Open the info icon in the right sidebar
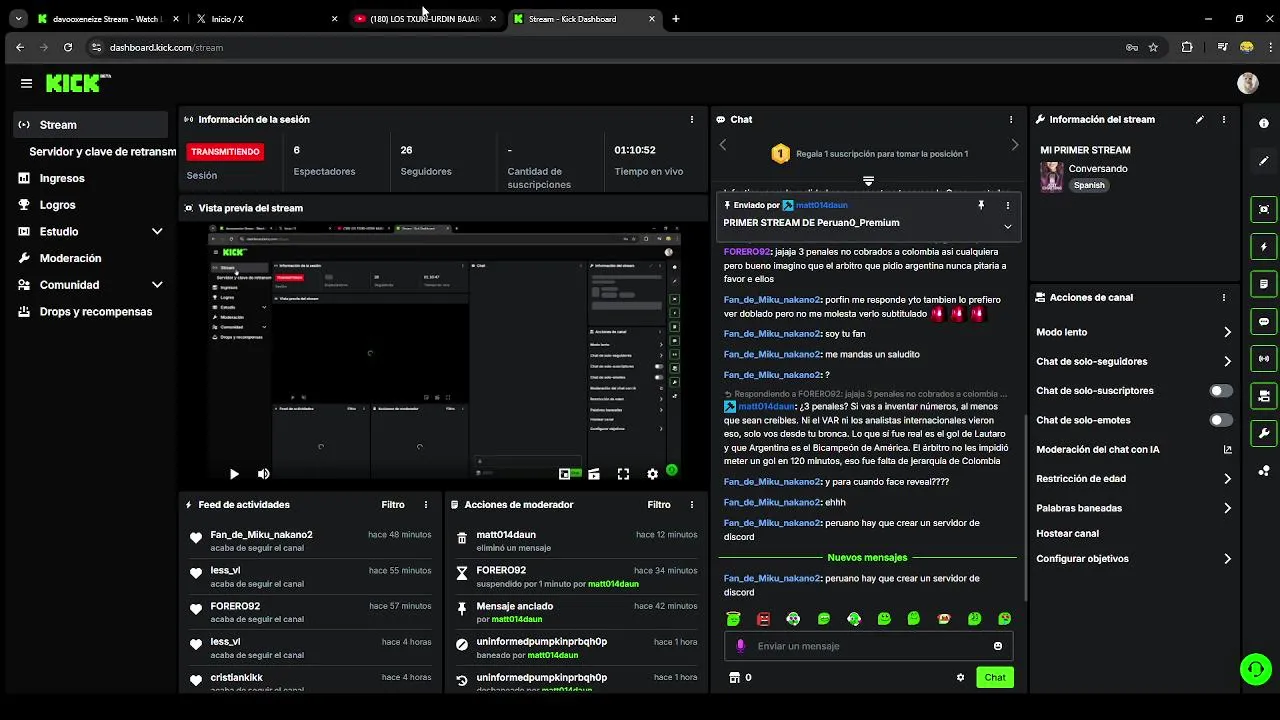Screen dimensions: 1280x720 point(1264,123)
